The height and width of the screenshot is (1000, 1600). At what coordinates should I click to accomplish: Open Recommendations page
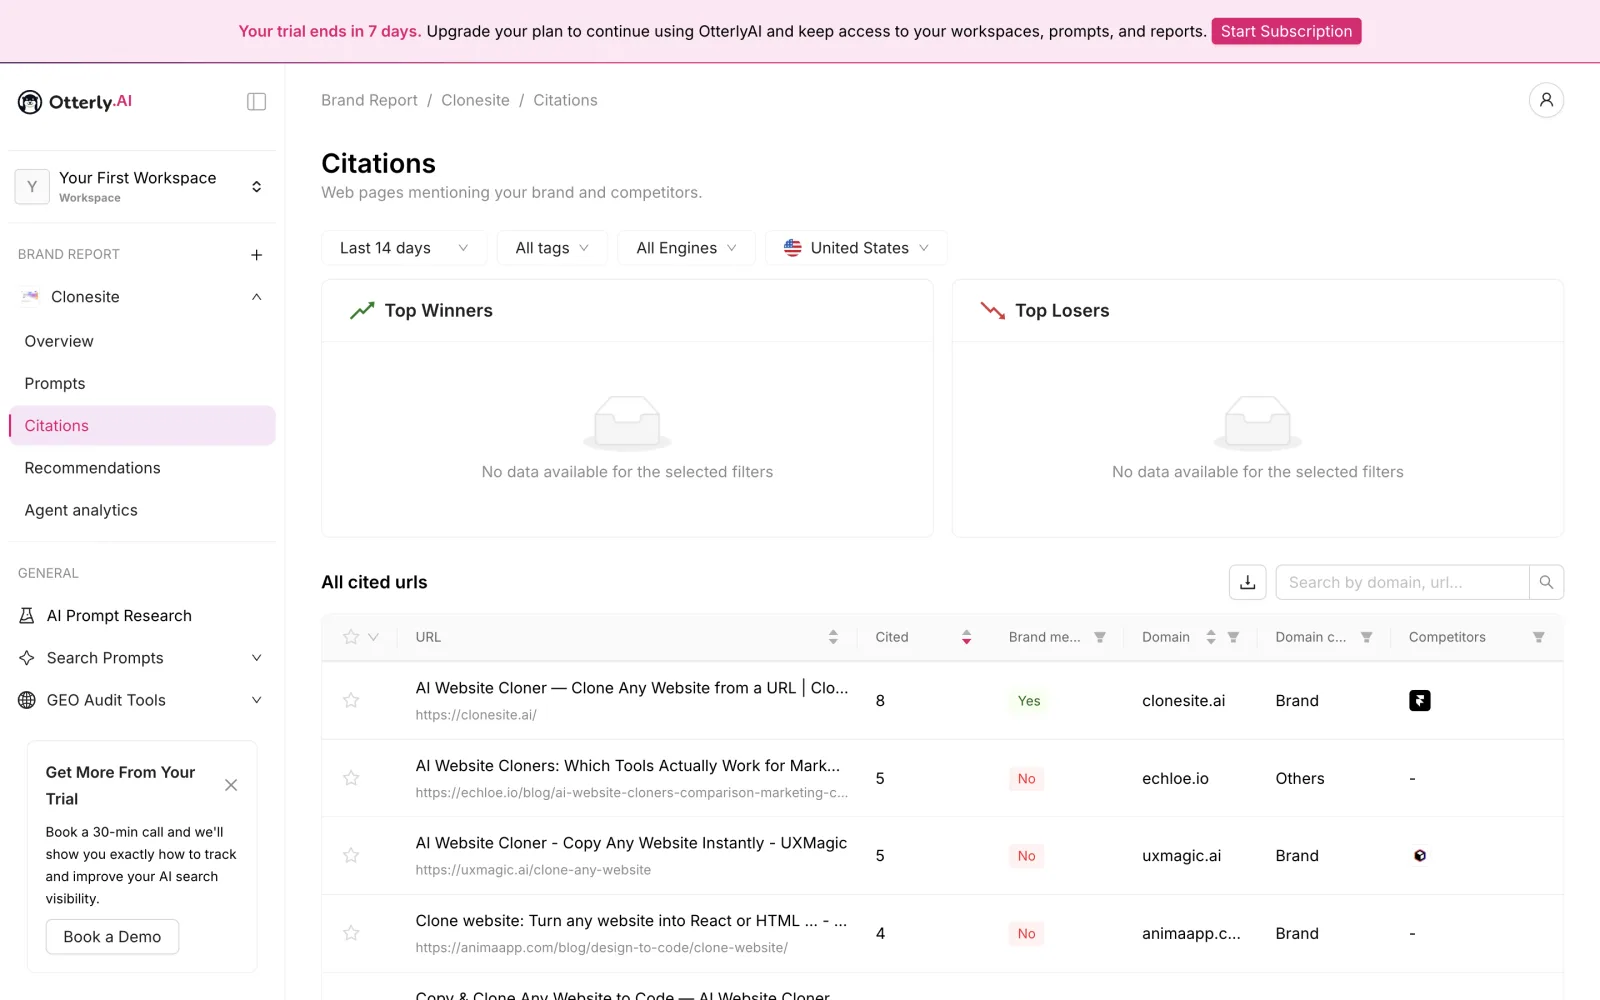tap(92, 468)
